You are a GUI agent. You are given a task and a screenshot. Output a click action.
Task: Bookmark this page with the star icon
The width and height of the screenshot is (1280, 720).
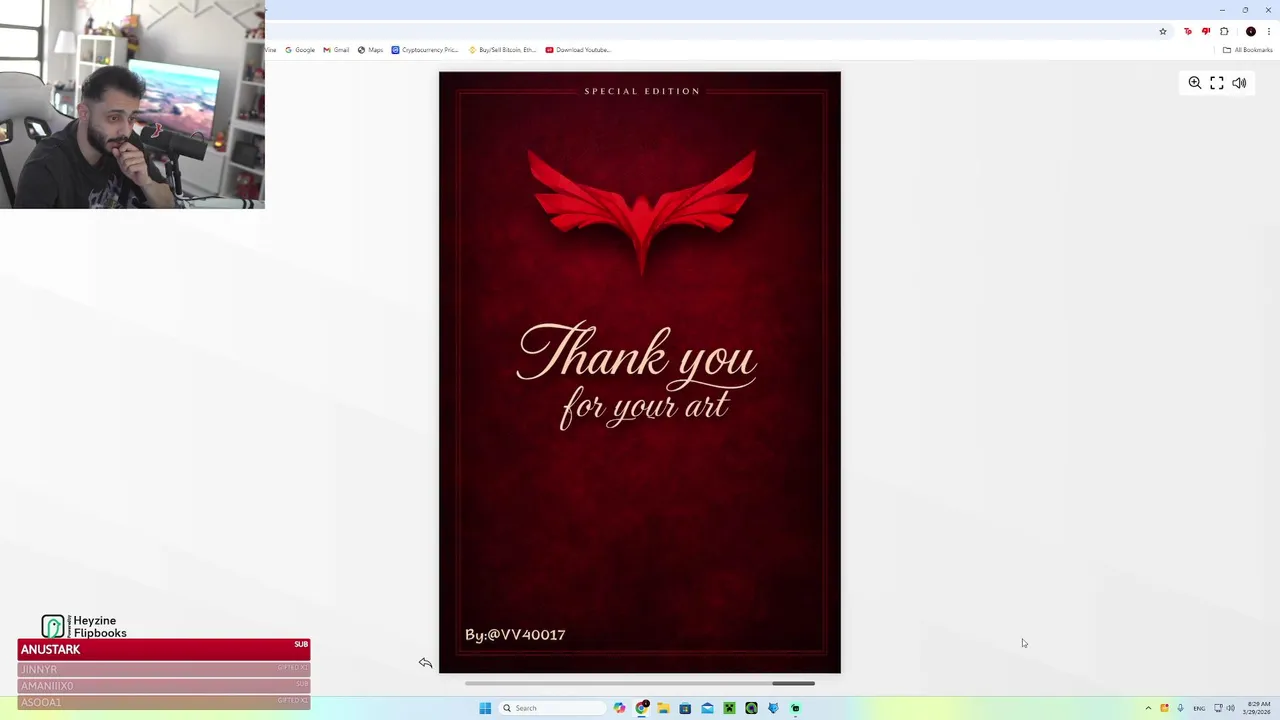1162,32
